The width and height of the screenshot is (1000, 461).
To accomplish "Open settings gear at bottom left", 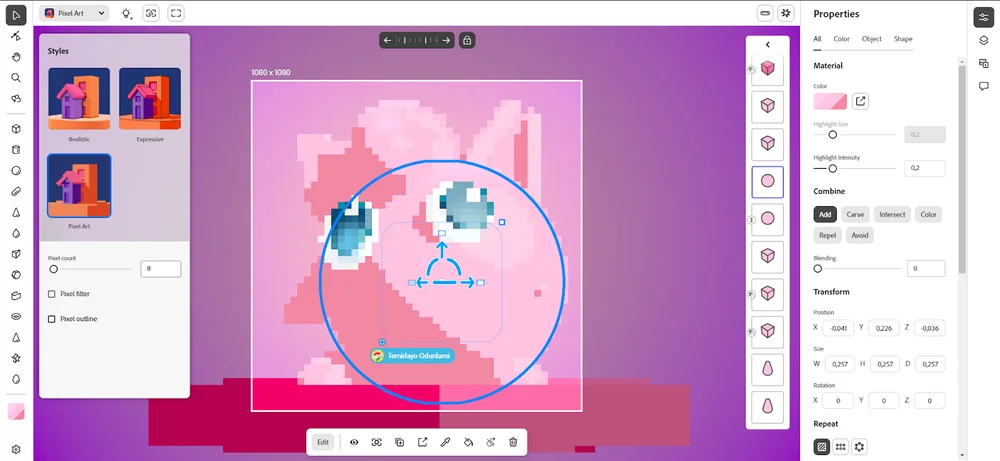I will pyautogui.click(x=16, y=450).
